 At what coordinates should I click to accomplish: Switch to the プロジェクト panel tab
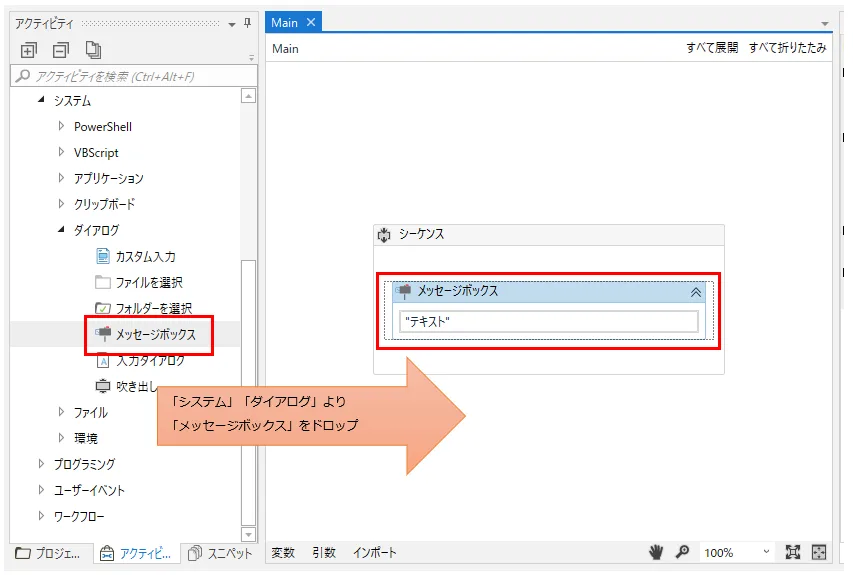tap(48, 553)
